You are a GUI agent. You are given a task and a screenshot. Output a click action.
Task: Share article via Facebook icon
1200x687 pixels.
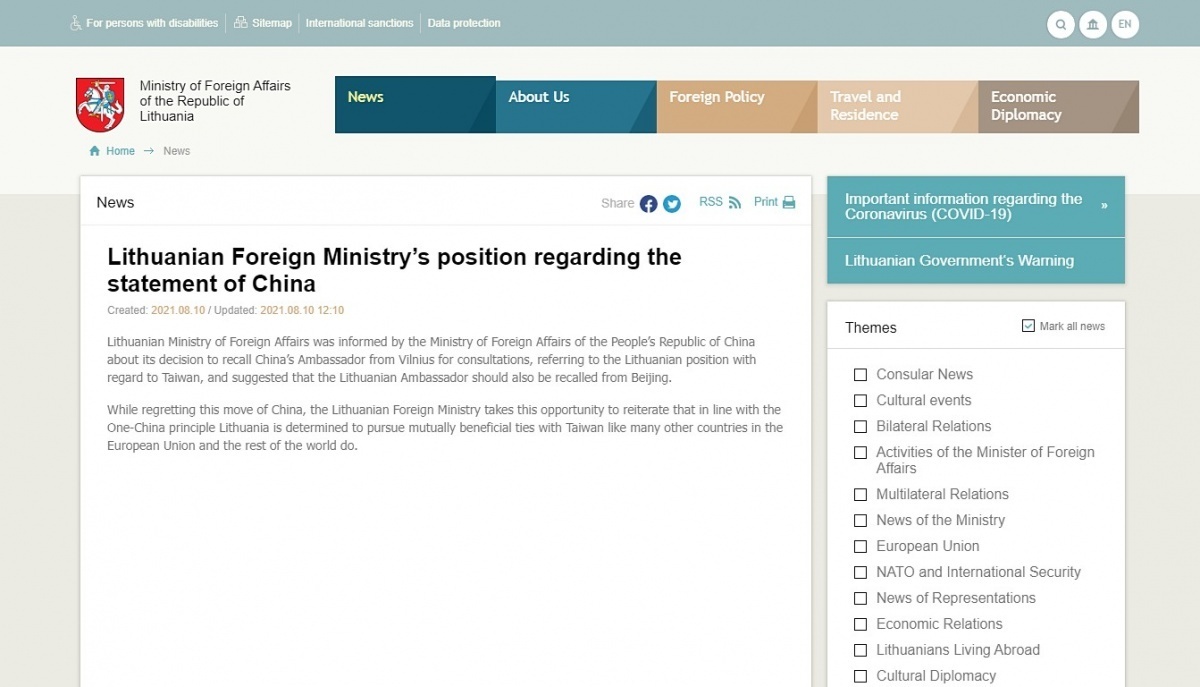(x=649, y=203)
